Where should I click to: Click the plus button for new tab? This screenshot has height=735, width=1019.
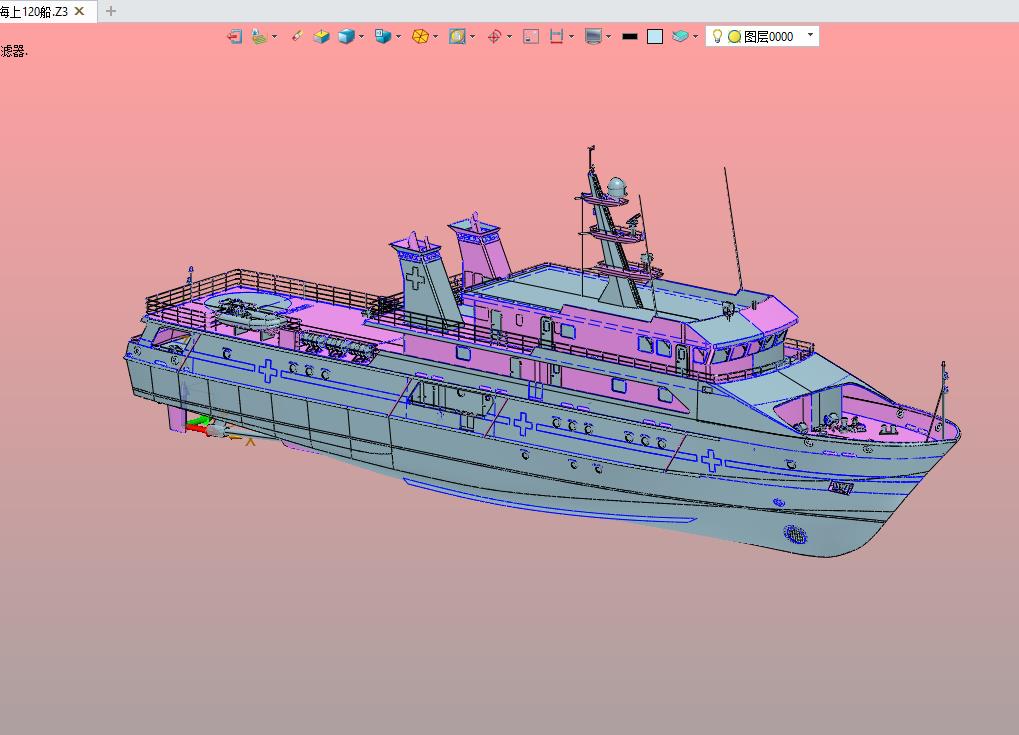point(111,11)
